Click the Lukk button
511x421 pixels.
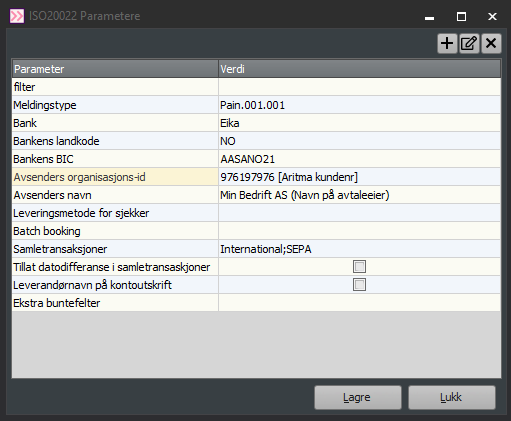452,397
